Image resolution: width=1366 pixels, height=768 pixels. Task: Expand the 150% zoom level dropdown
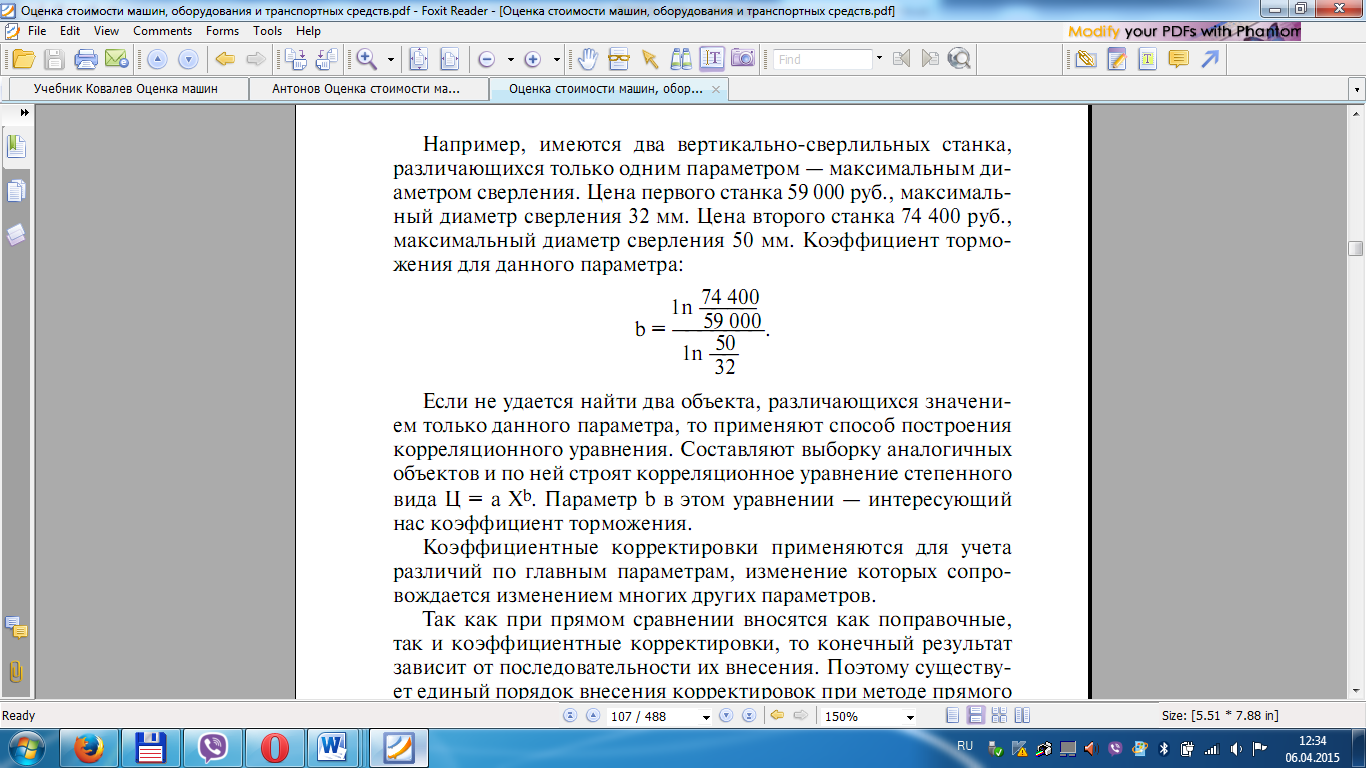(x=909, y=717)
